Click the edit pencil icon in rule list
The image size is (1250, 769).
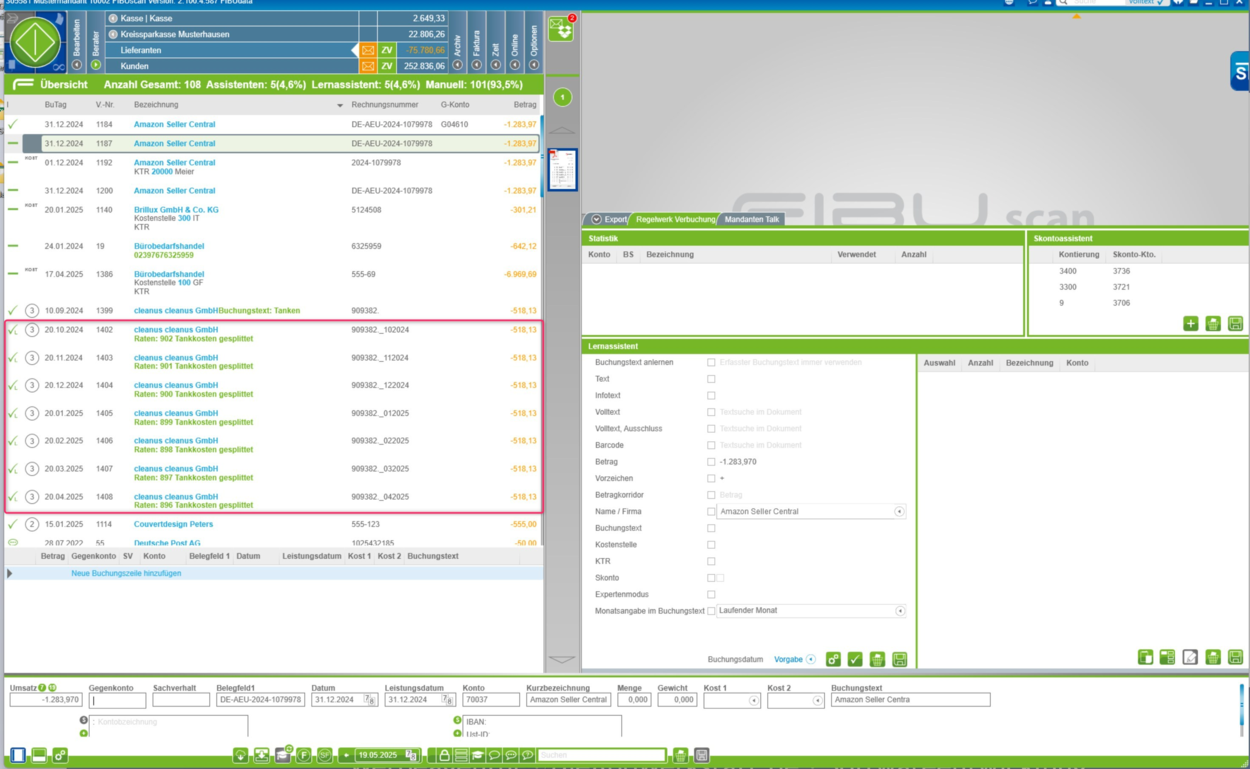tap(1190, 657)
